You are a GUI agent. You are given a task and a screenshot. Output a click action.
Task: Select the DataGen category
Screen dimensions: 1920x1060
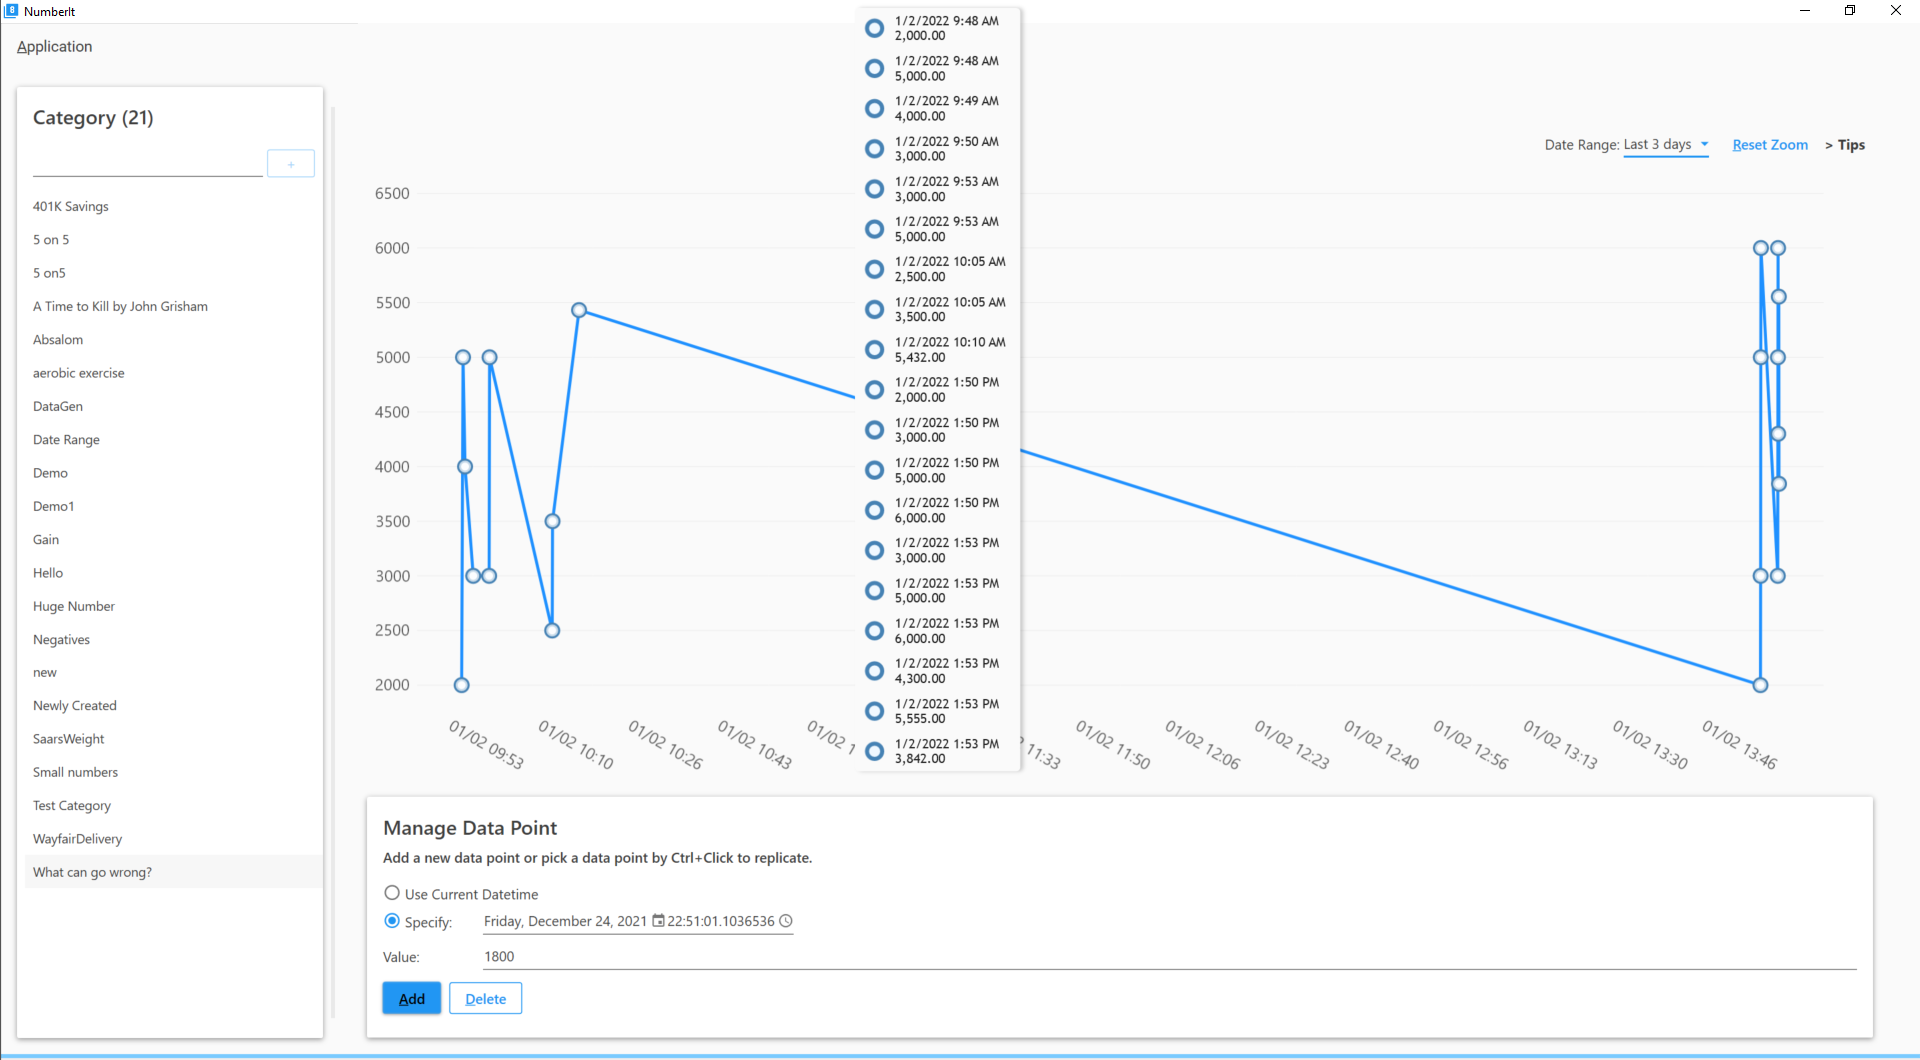(x=172, y=406)
